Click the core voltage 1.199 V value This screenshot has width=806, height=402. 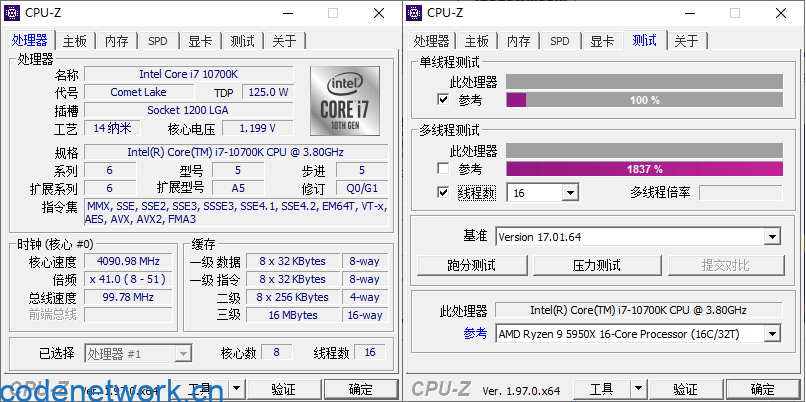258,128
